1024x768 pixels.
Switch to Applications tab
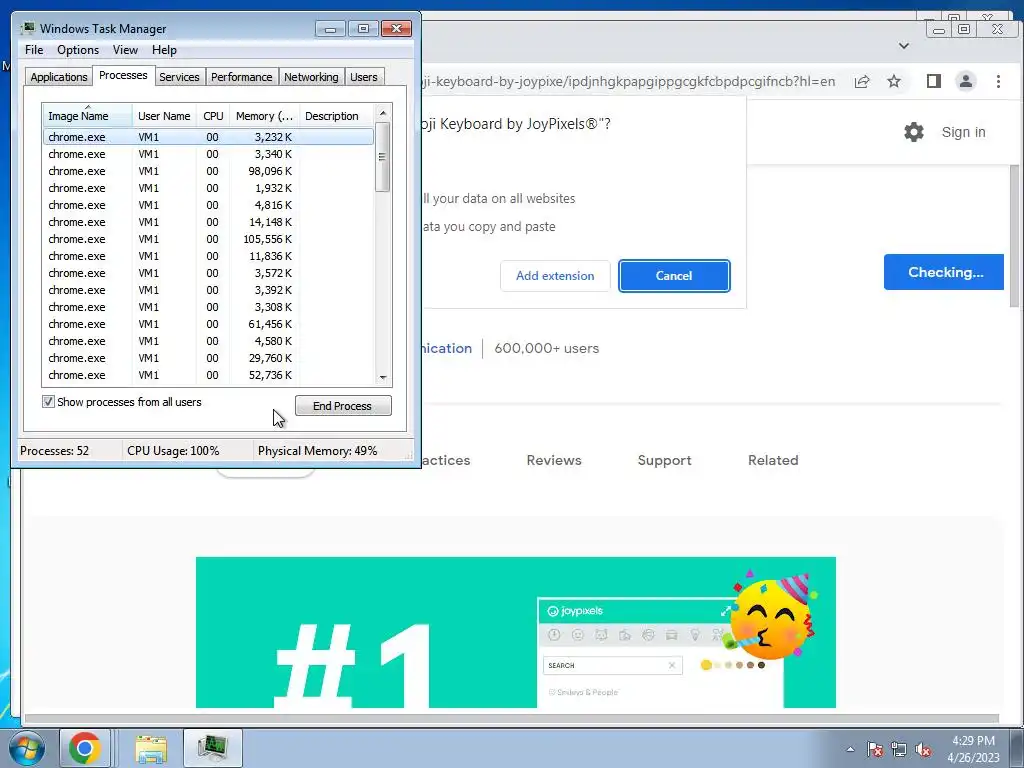pos(59,77)
